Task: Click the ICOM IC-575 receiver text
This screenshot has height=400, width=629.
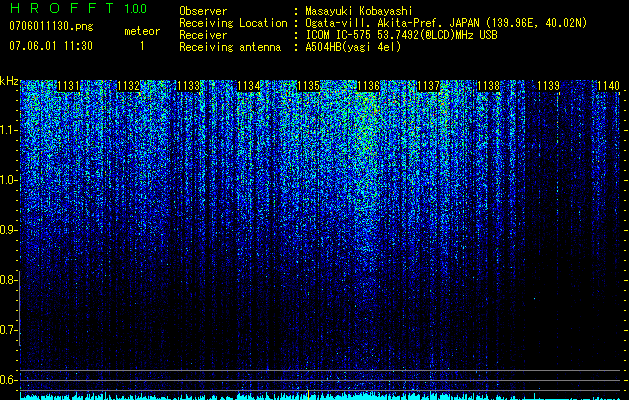Action: 401,35
